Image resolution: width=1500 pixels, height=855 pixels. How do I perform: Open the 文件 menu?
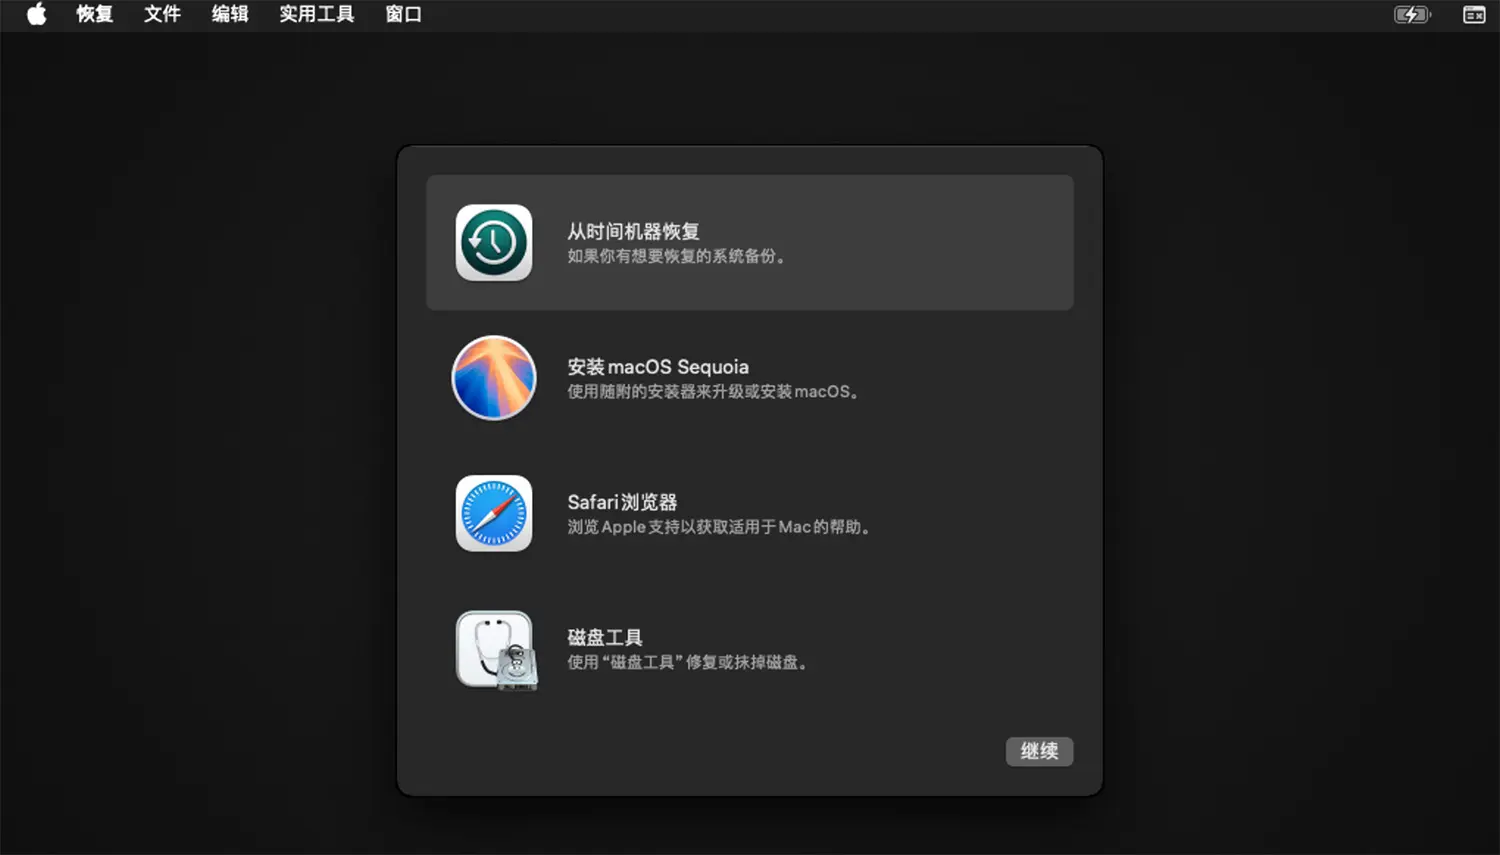tap(161, 14)
